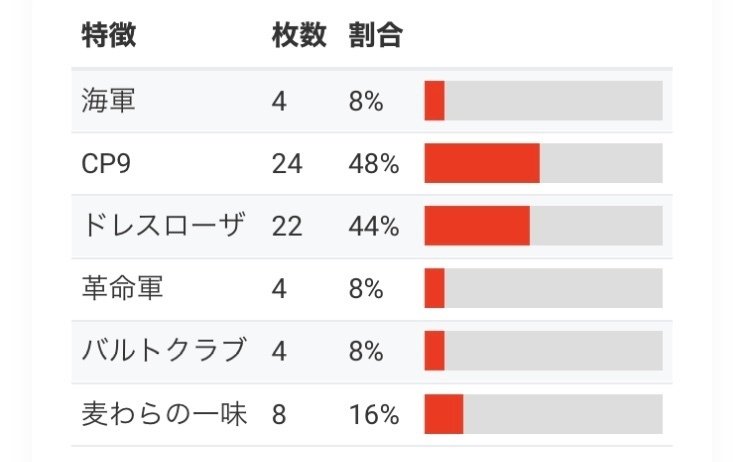
Task: Click the ドレスローザ 44% progress bar
Action: 543,226
